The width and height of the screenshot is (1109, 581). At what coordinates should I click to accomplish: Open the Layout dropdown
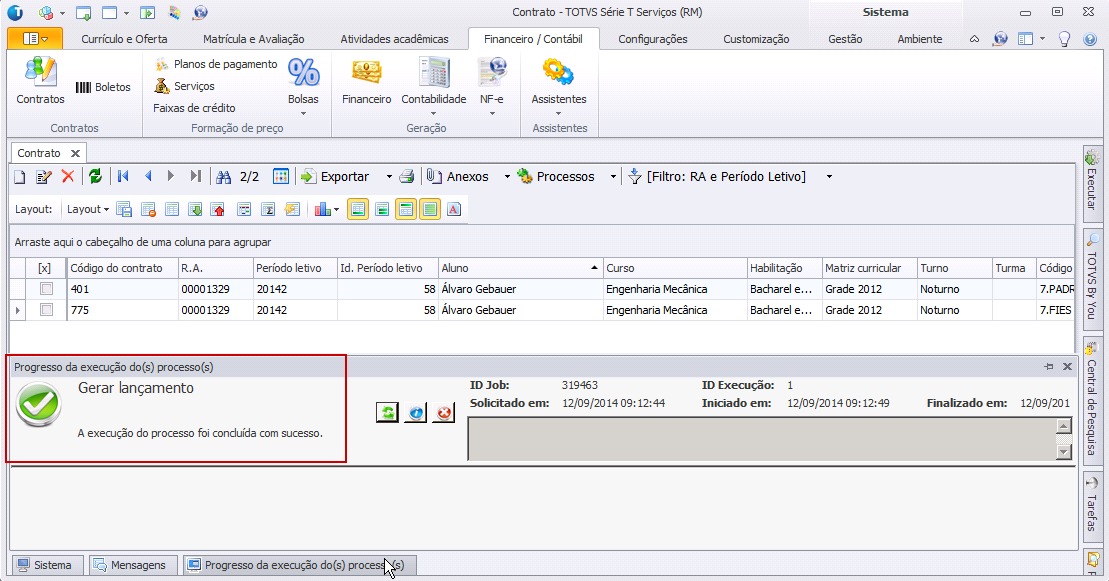[87, 209]
